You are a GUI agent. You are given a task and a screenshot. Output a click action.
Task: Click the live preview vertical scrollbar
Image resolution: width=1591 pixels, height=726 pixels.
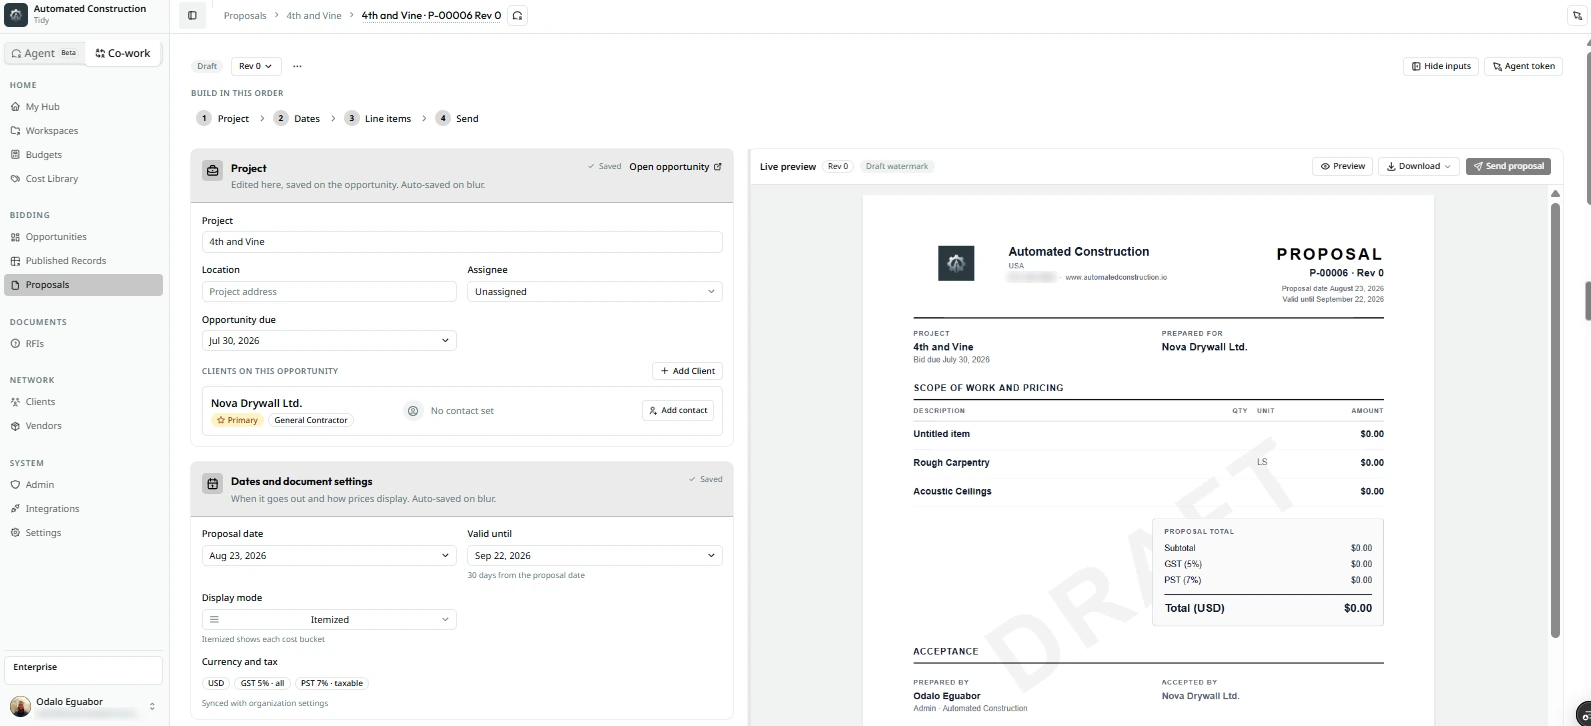[1555, 420]
